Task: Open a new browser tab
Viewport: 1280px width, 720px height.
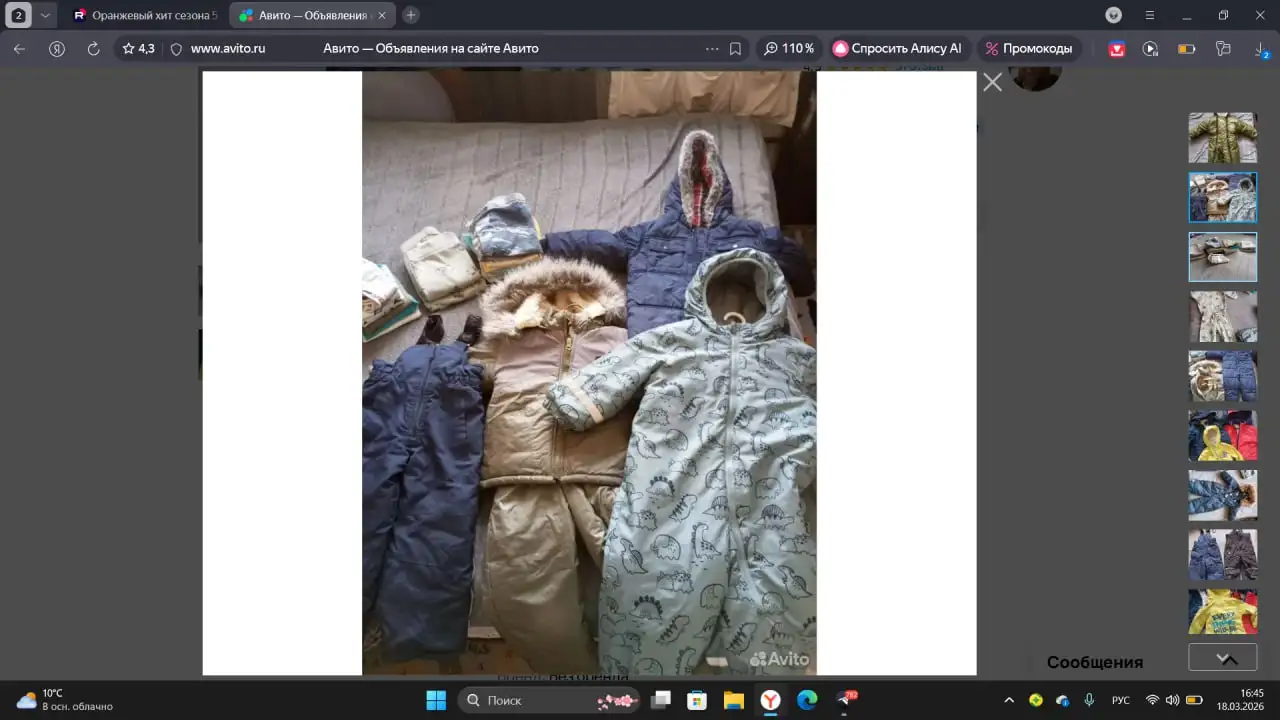Action: pos(411,15)
